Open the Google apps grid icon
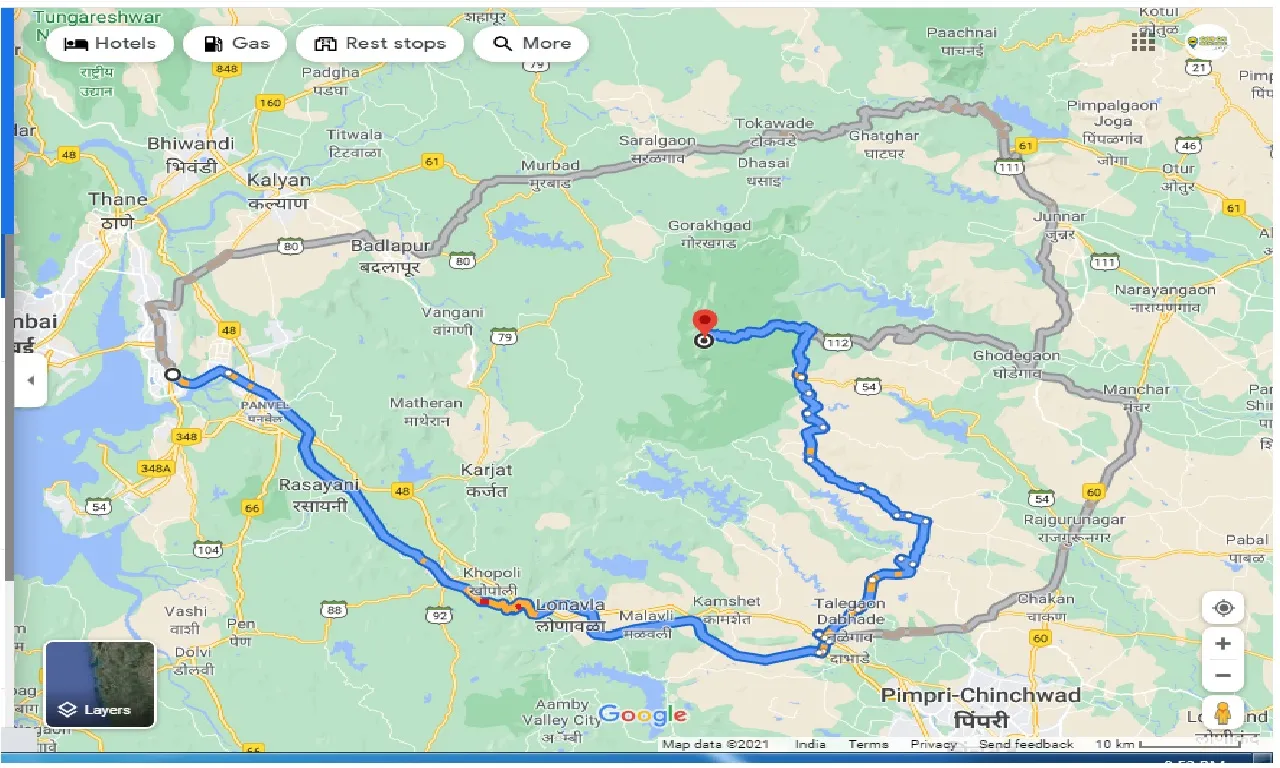The width and height of the screenshot is (1280, 768). coord(1143,42)
